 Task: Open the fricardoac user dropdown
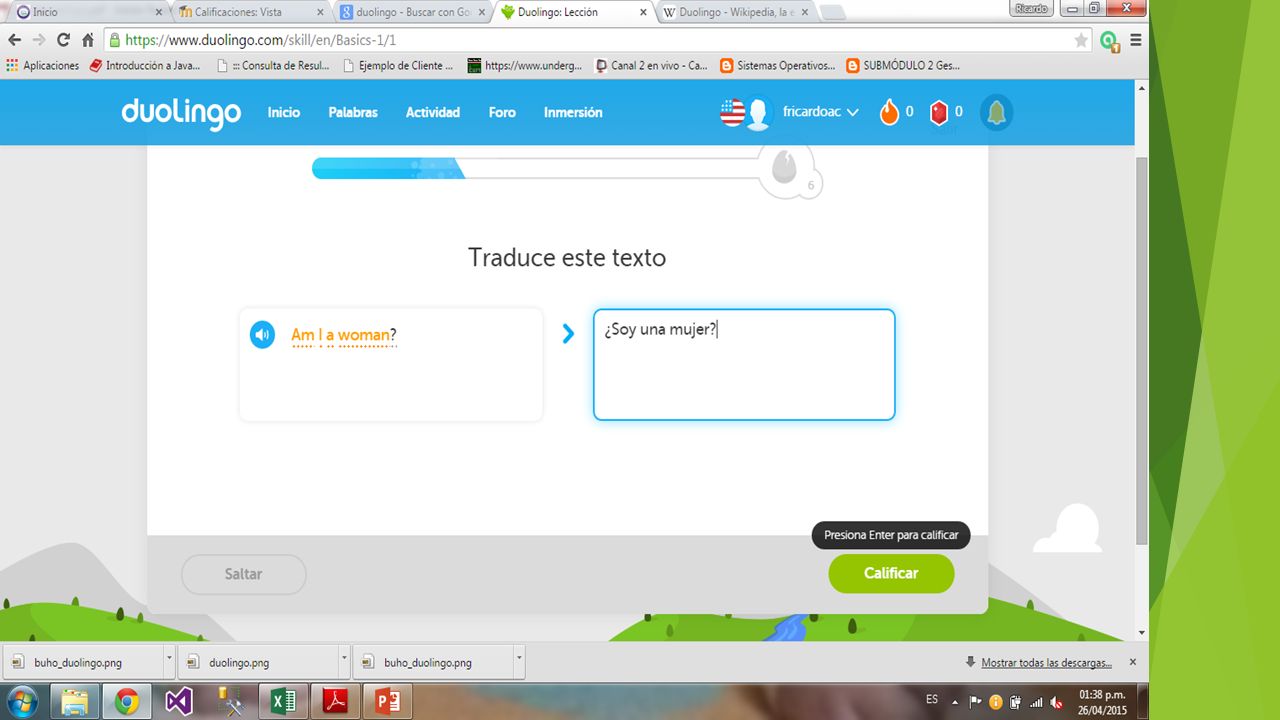[x=820, y=112]
